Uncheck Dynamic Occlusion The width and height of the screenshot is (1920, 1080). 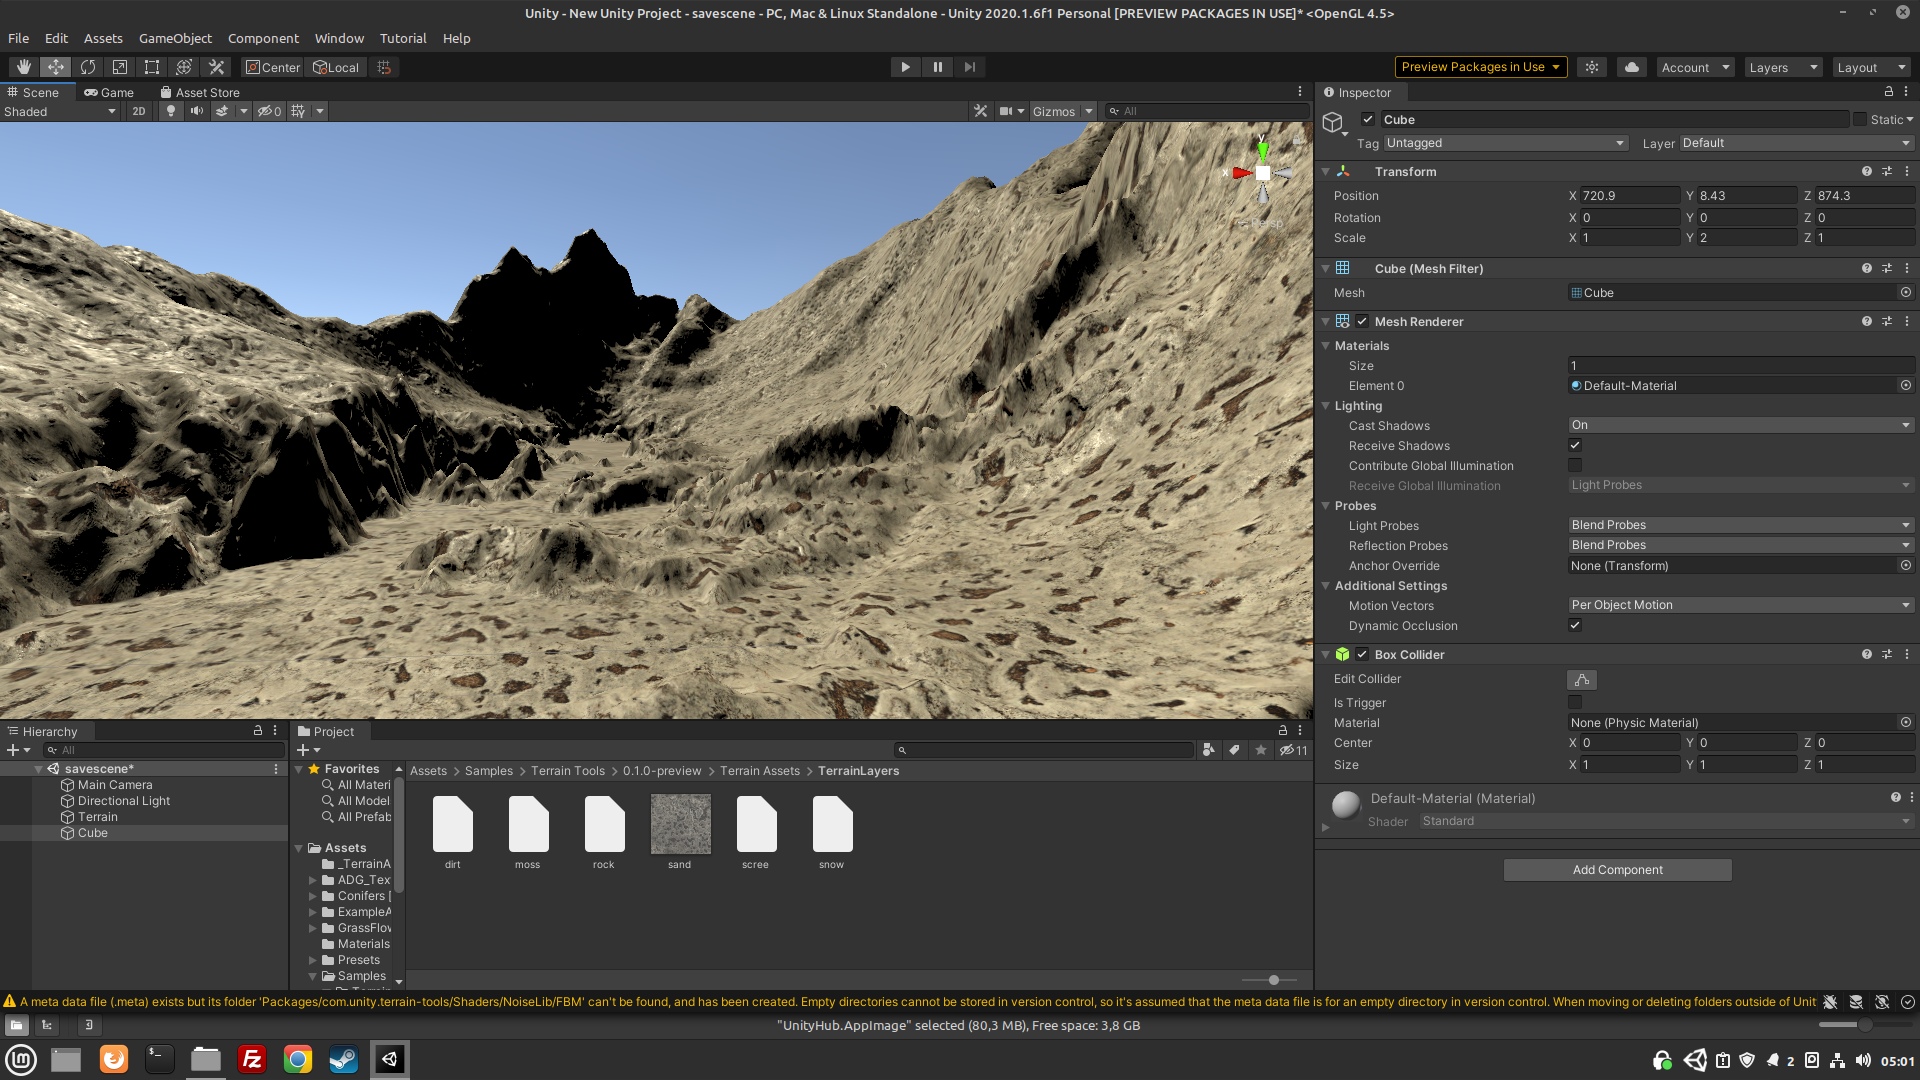click(1575, 625)
